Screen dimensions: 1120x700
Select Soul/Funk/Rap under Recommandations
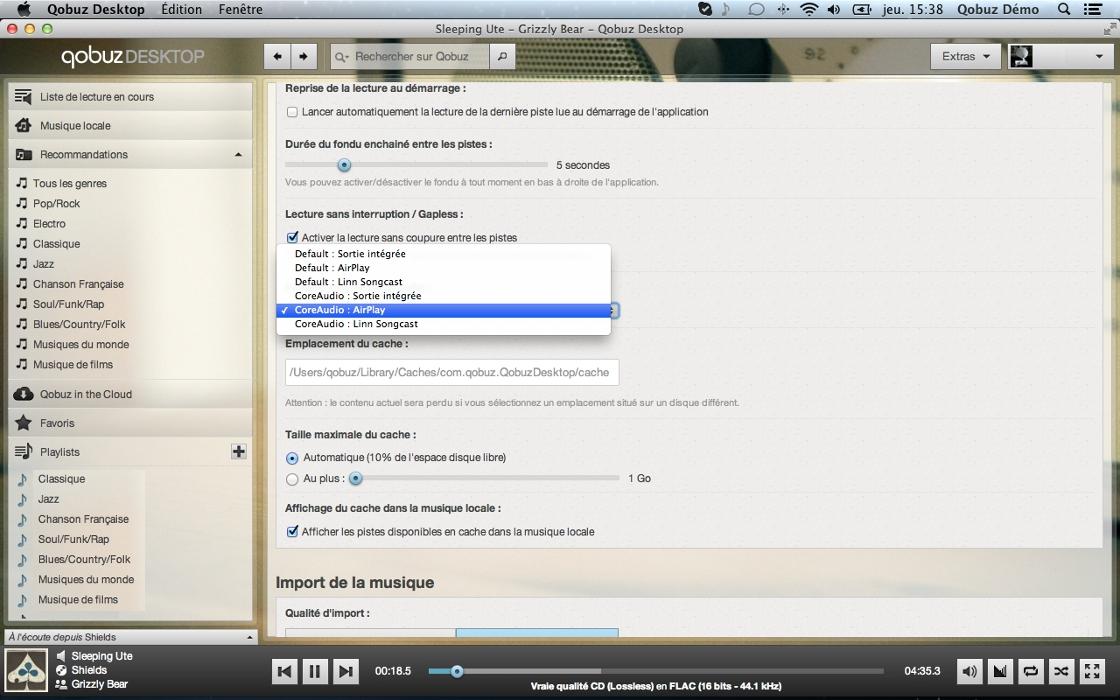coord(68,304)
